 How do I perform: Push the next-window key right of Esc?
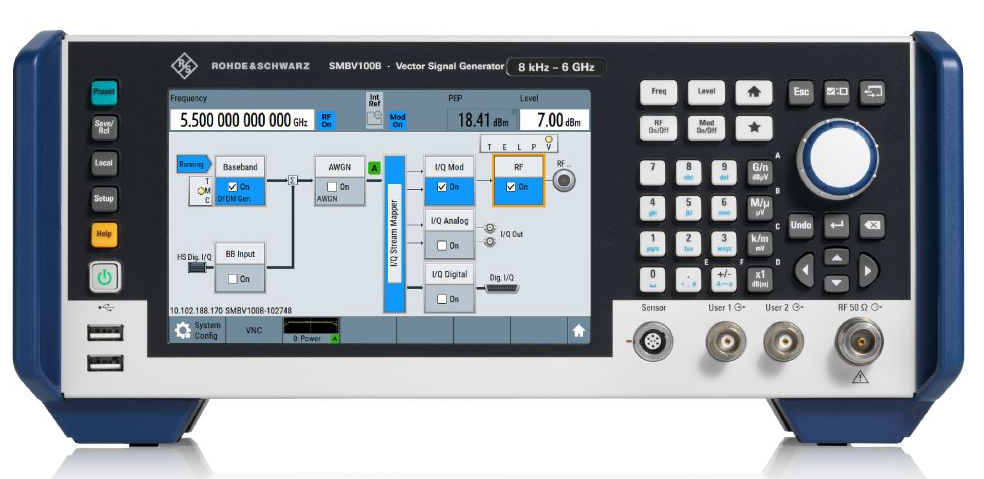(872, 92)
